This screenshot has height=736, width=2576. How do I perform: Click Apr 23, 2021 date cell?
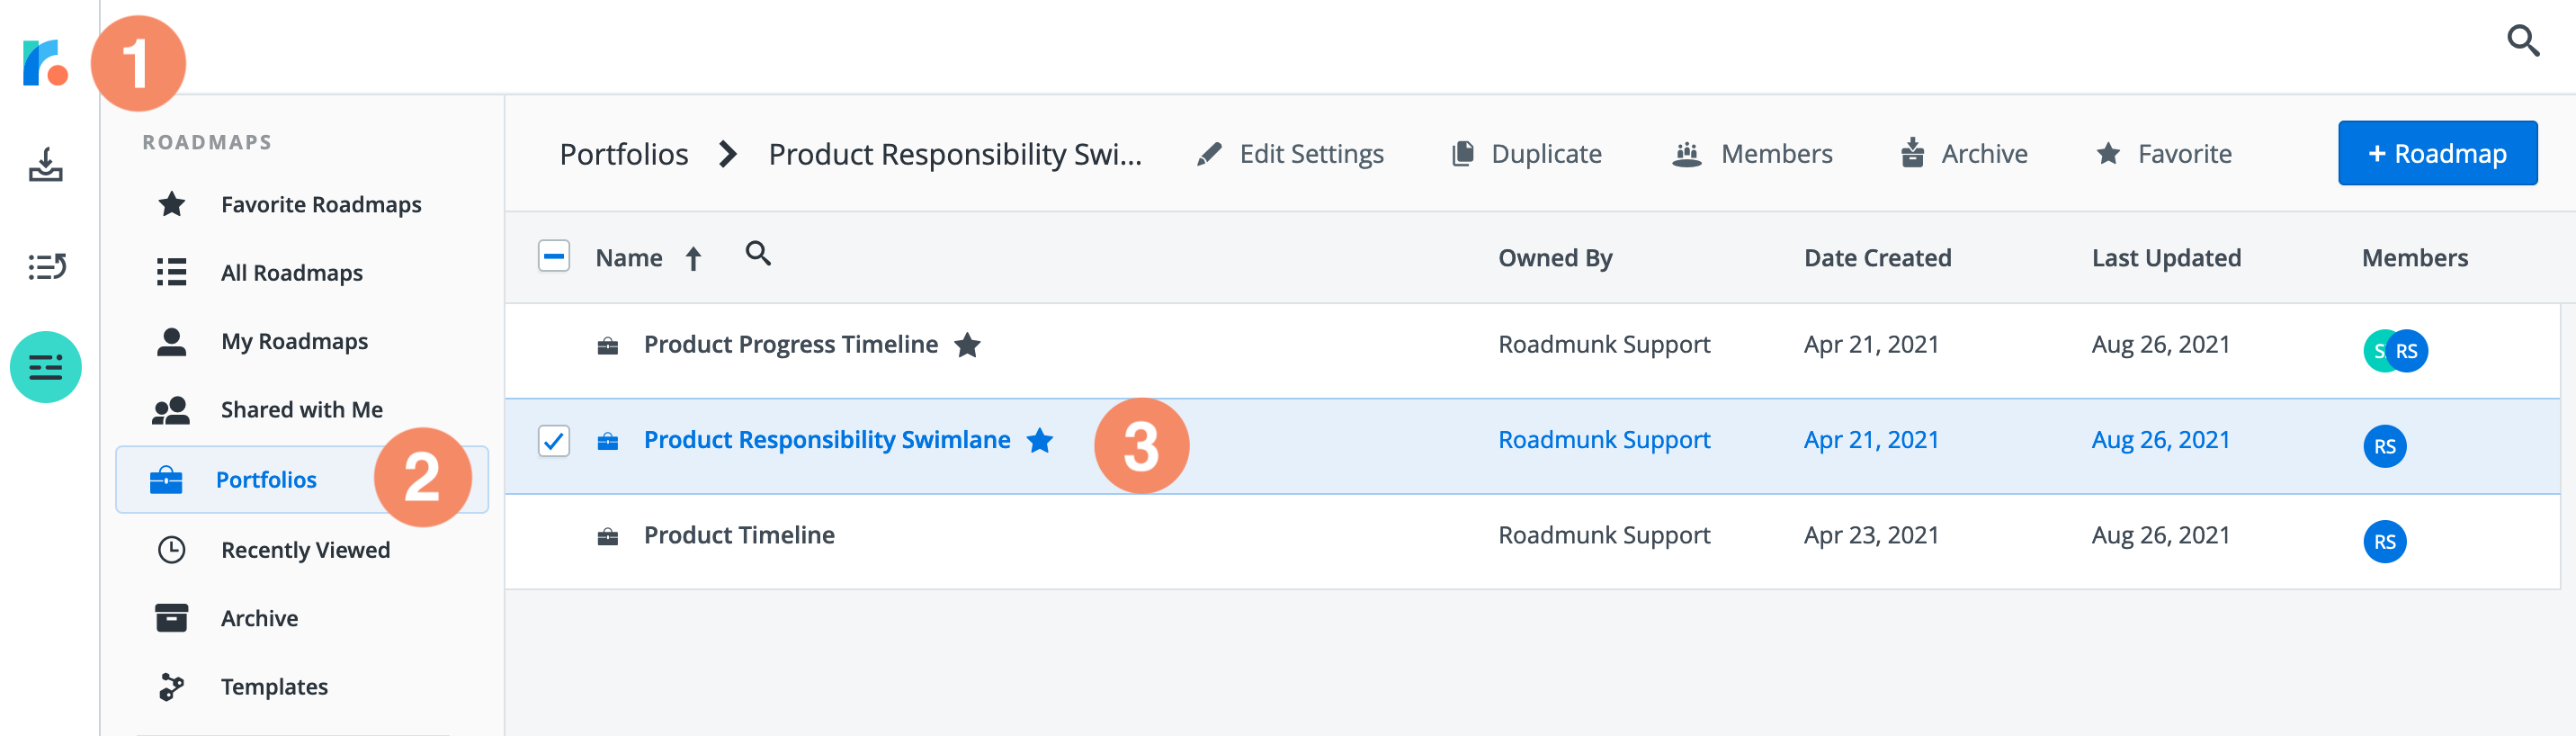pos(1871,535)
